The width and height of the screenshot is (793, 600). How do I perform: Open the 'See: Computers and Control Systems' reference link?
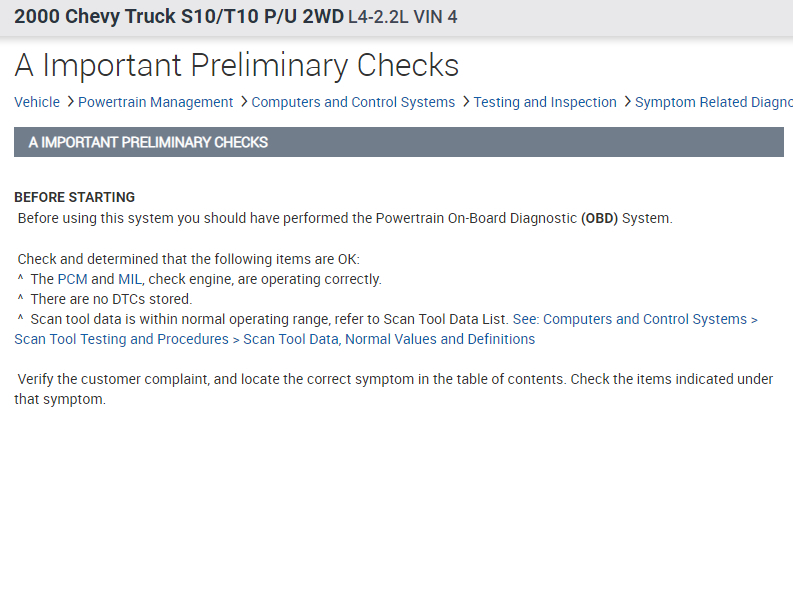coord(635,319)
